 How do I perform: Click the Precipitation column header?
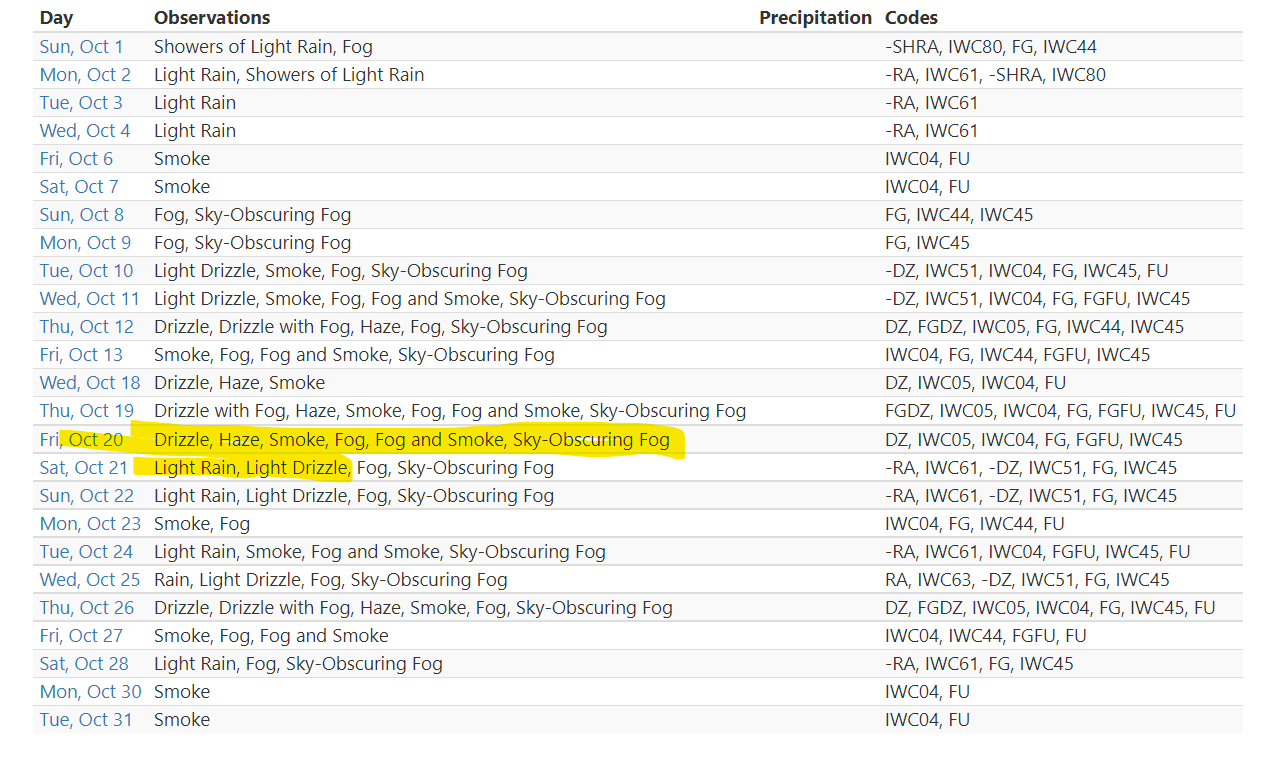[x=815, y=18]
